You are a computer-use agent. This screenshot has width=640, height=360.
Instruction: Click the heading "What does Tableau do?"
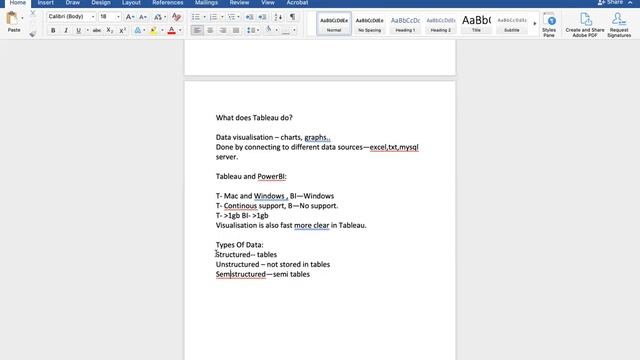254,118
